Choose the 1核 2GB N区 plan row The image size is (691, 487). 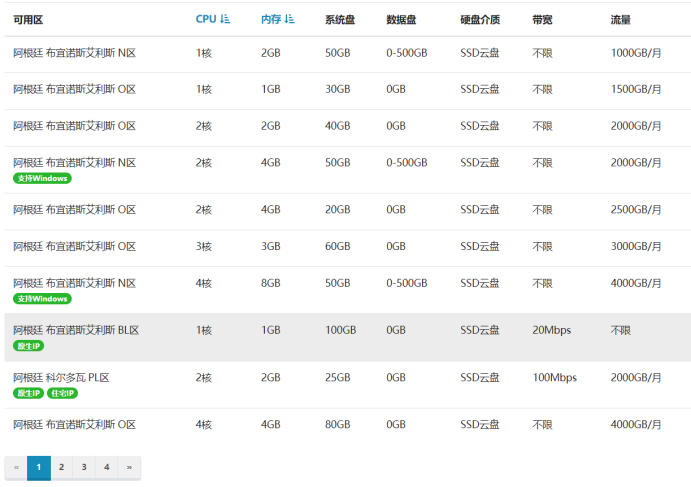tap(348, 54)
